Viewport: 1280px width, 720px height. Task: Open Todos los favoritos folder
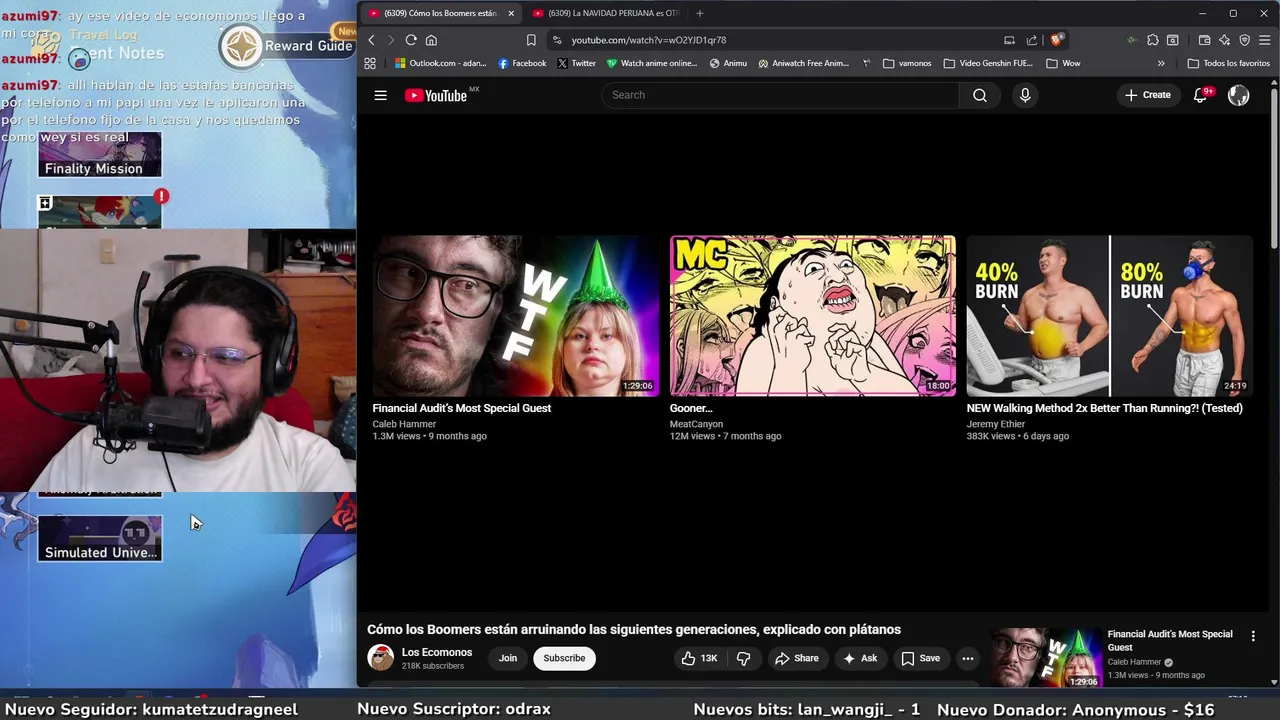point(1228,63)
